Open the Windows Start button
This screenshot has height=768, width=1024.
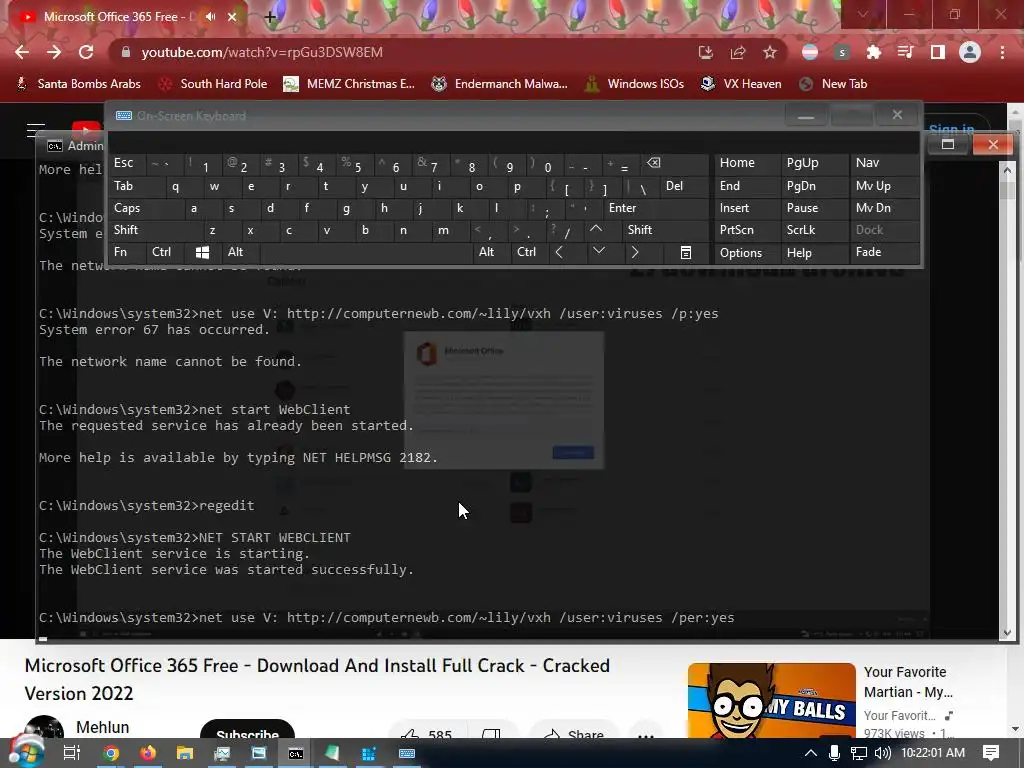[26, 753]
